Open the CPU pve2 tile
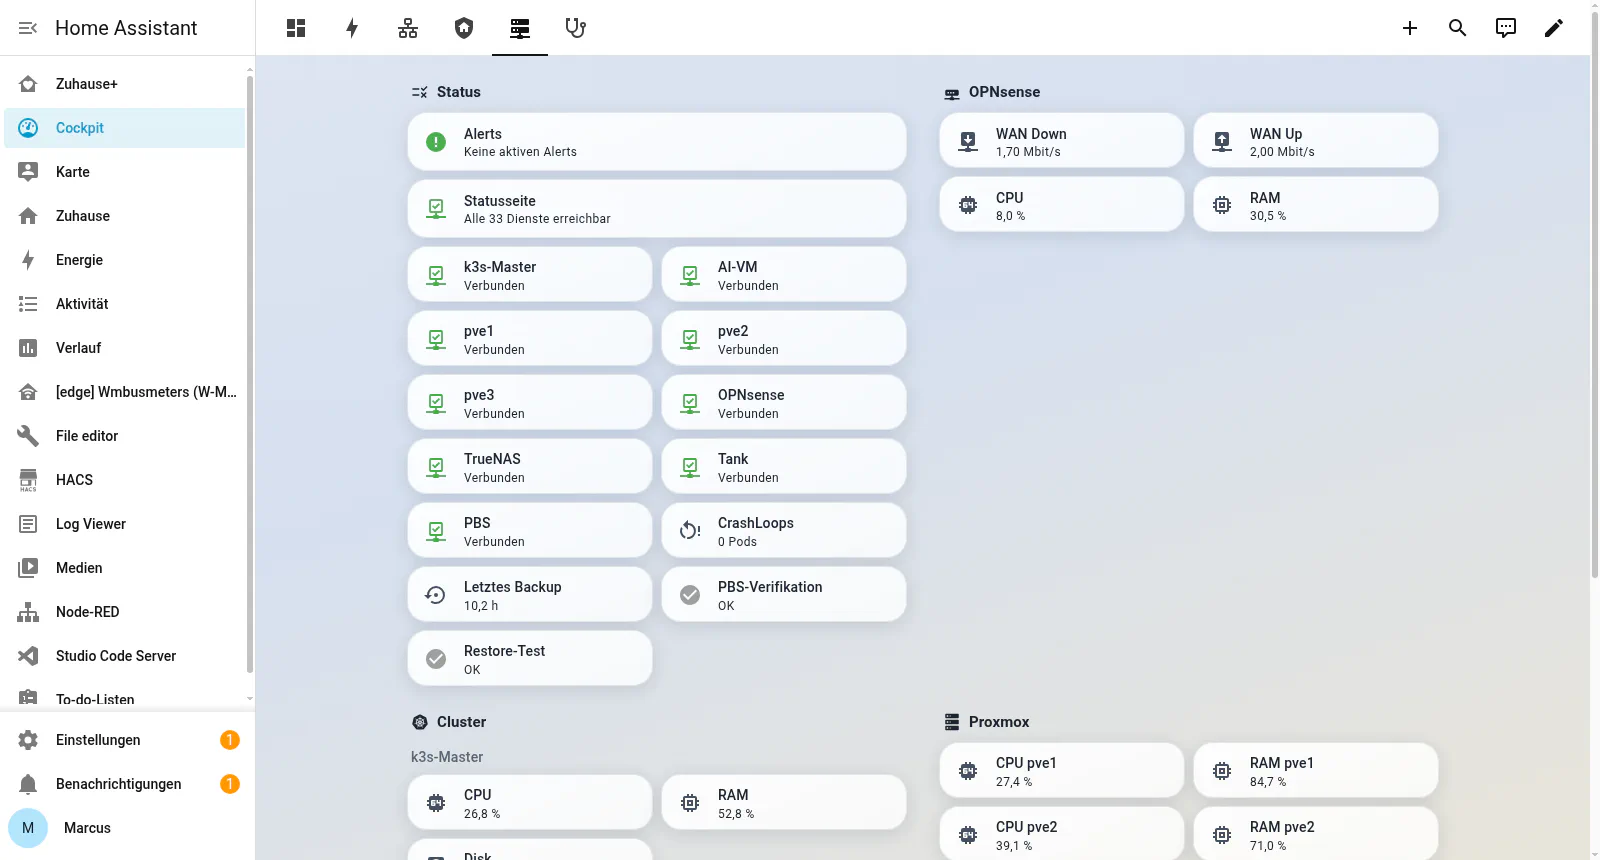 coord(1062,834)
